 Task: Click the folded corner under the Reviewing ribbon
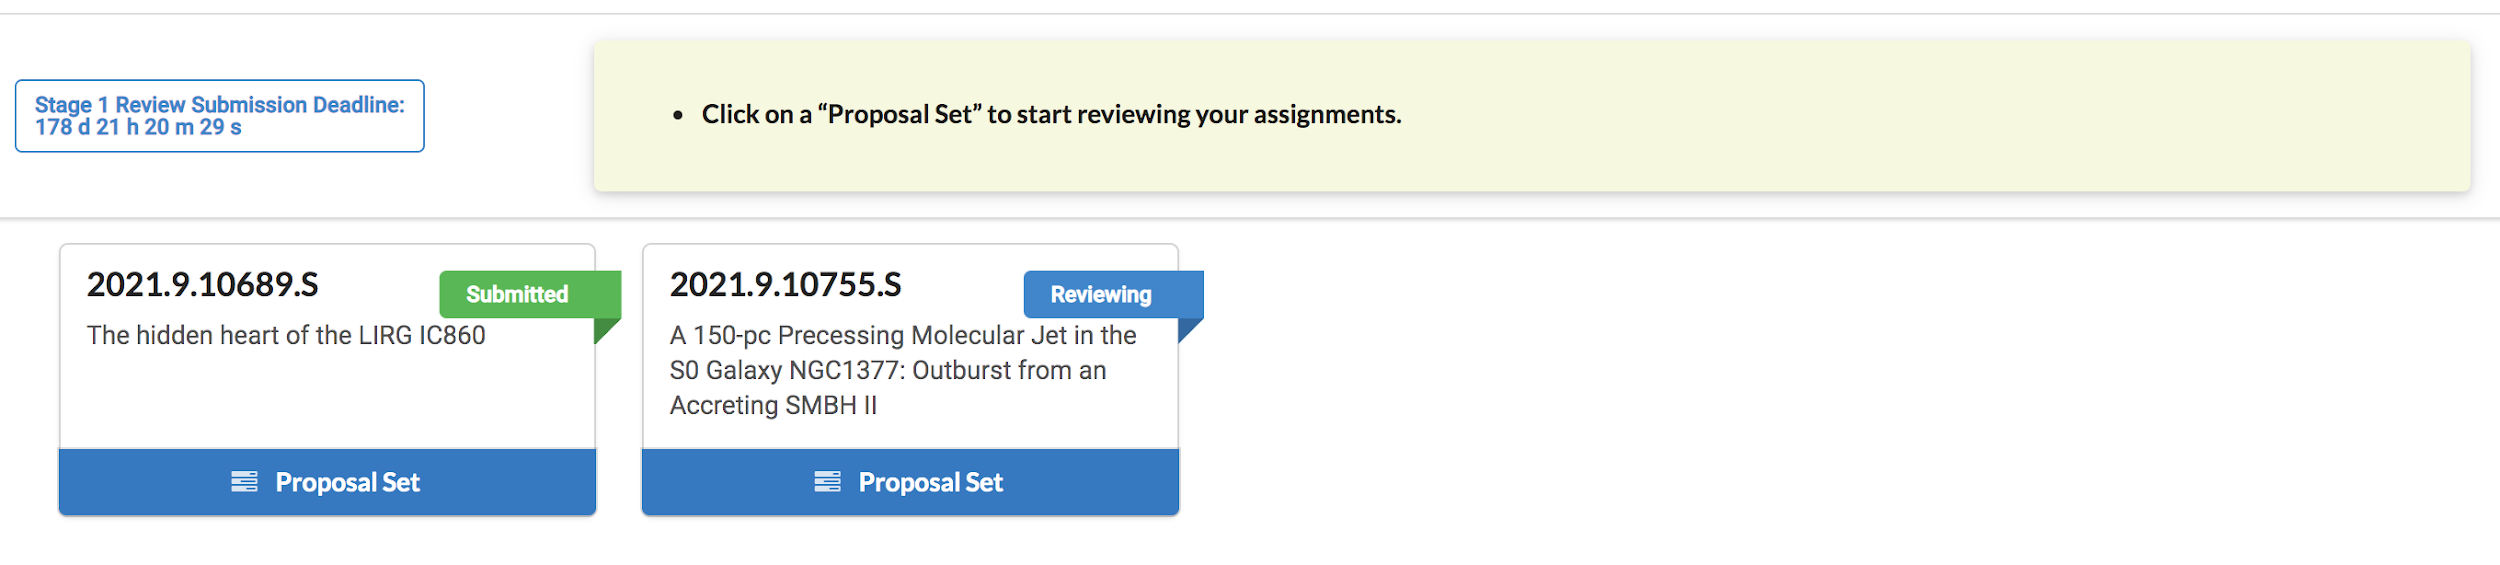tap(1188, 329)
